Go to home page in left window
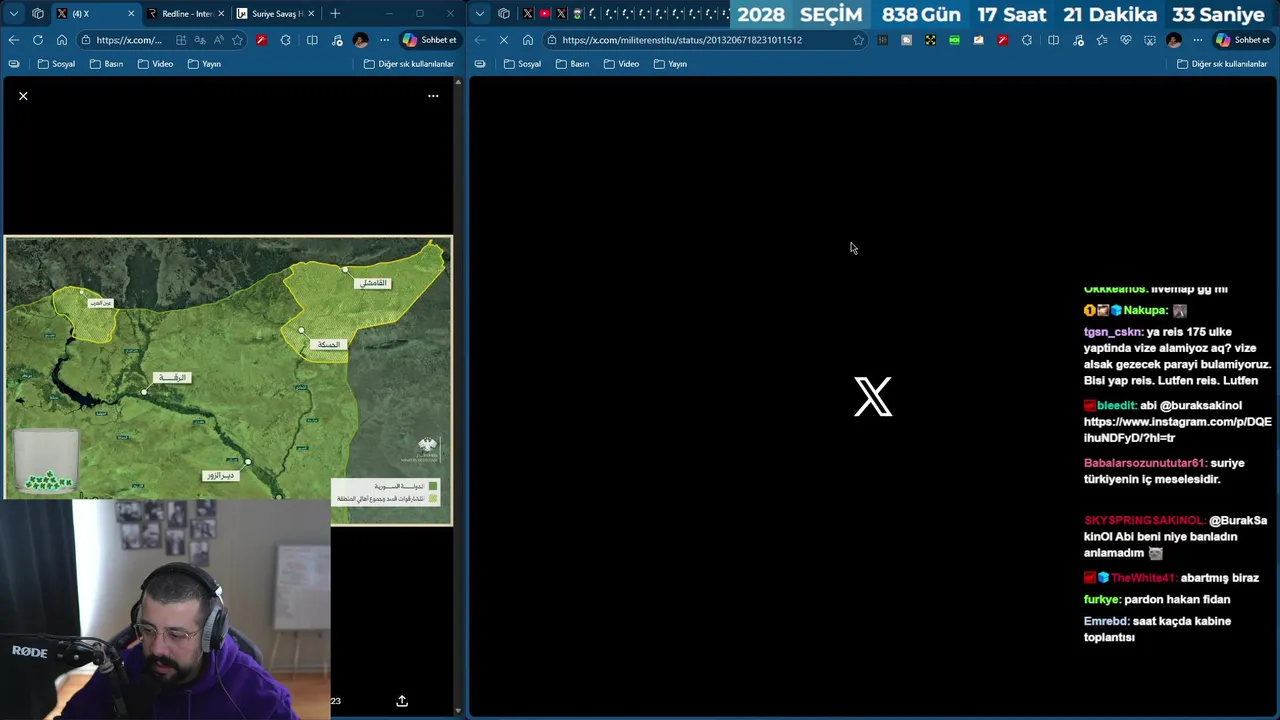Image resolution: width=1280 pixels, height=720 pixels. coord(62,40)
